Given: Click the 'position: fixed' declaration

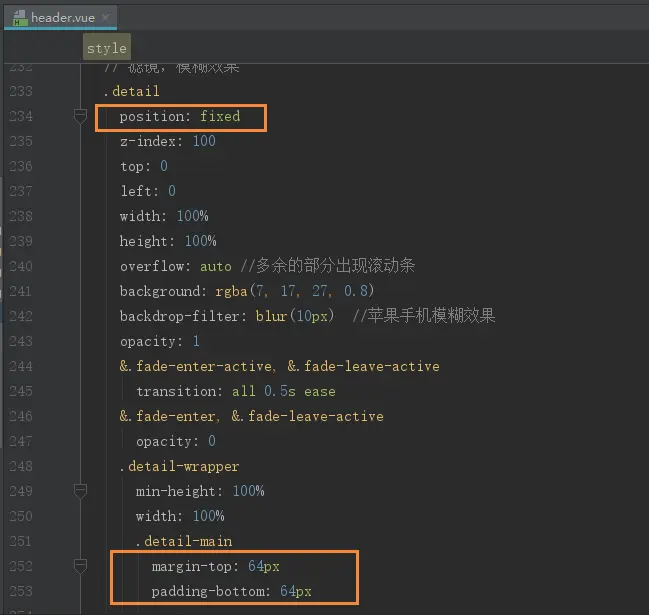Looking at the screenshot, I should (x=180, y=116).
